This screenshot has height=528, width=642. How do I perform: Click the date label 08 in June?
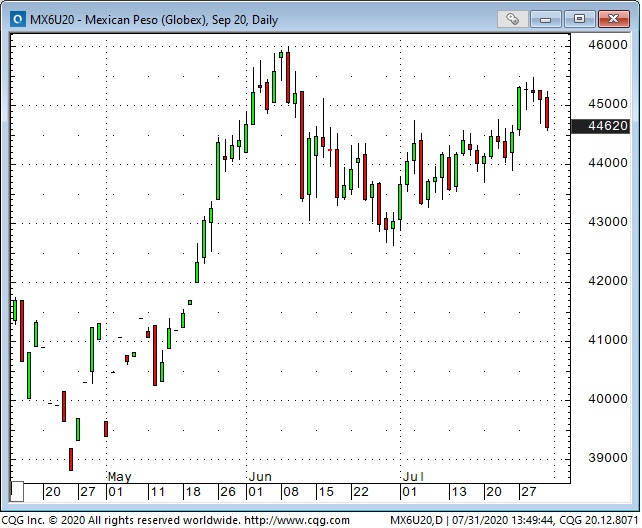291,492
